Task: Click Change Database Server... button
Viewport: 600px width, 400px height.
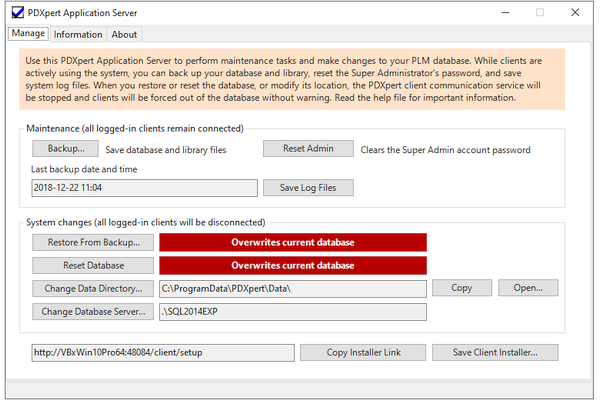Action: click(93, 312)
